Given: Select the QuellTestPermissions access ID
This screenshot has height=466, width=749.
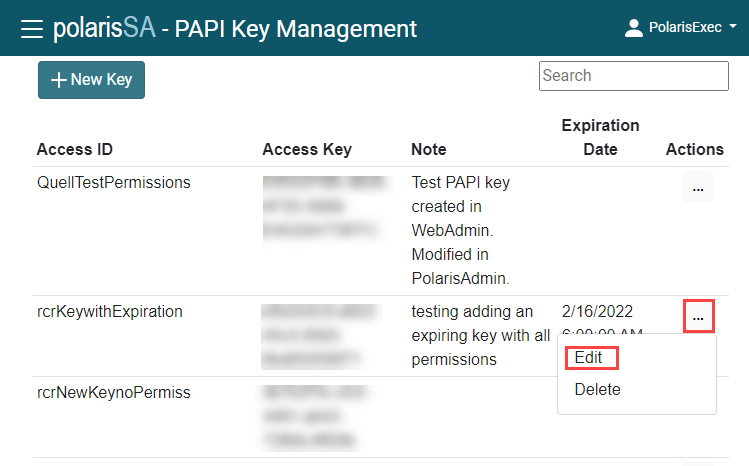Looking at the screenshot, I should (114, 182).
